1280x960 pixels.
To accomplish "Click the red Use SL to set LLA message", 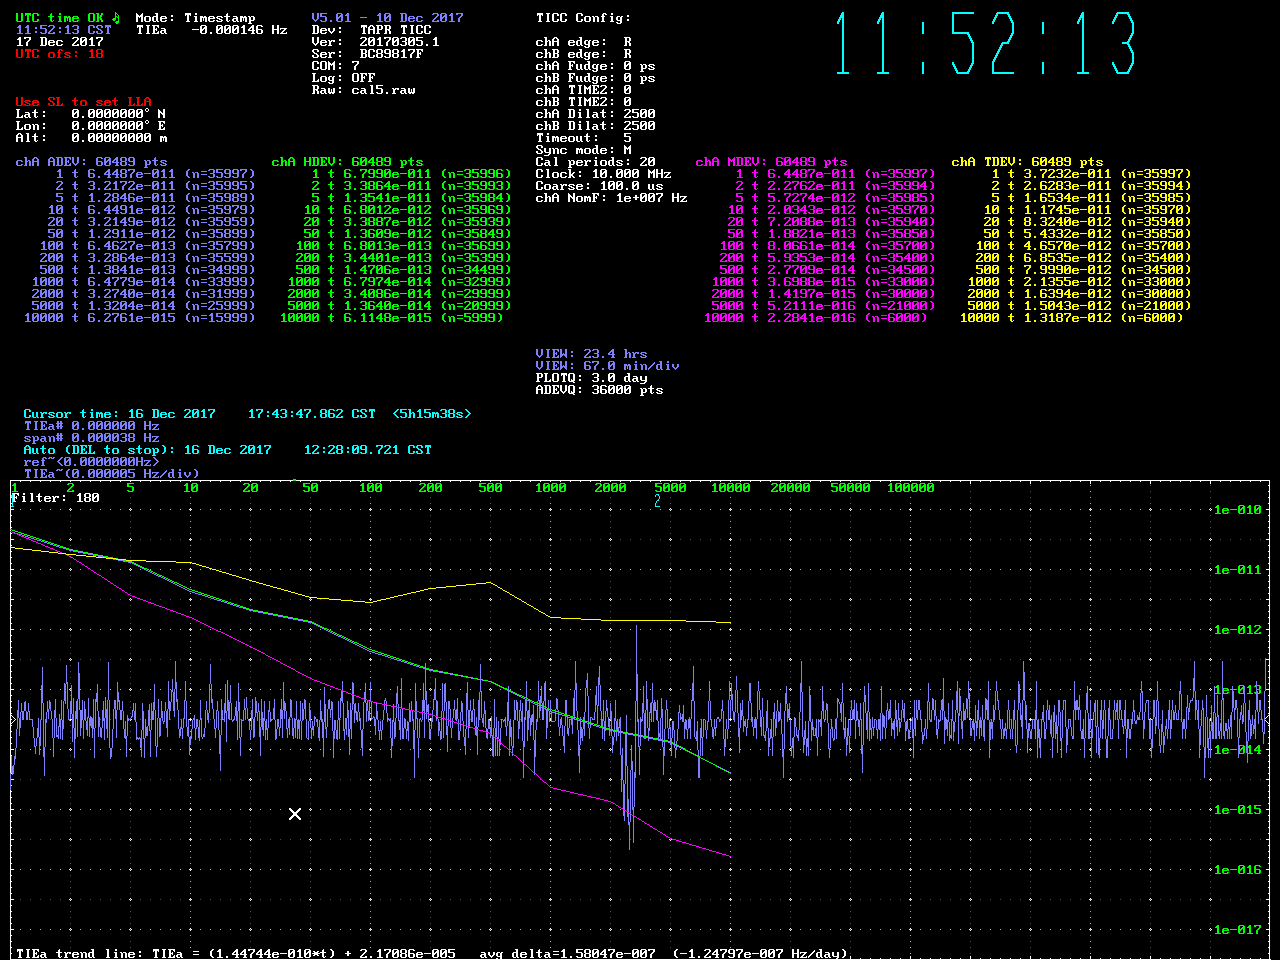I will pyautogui.click(x=83, y=102).
